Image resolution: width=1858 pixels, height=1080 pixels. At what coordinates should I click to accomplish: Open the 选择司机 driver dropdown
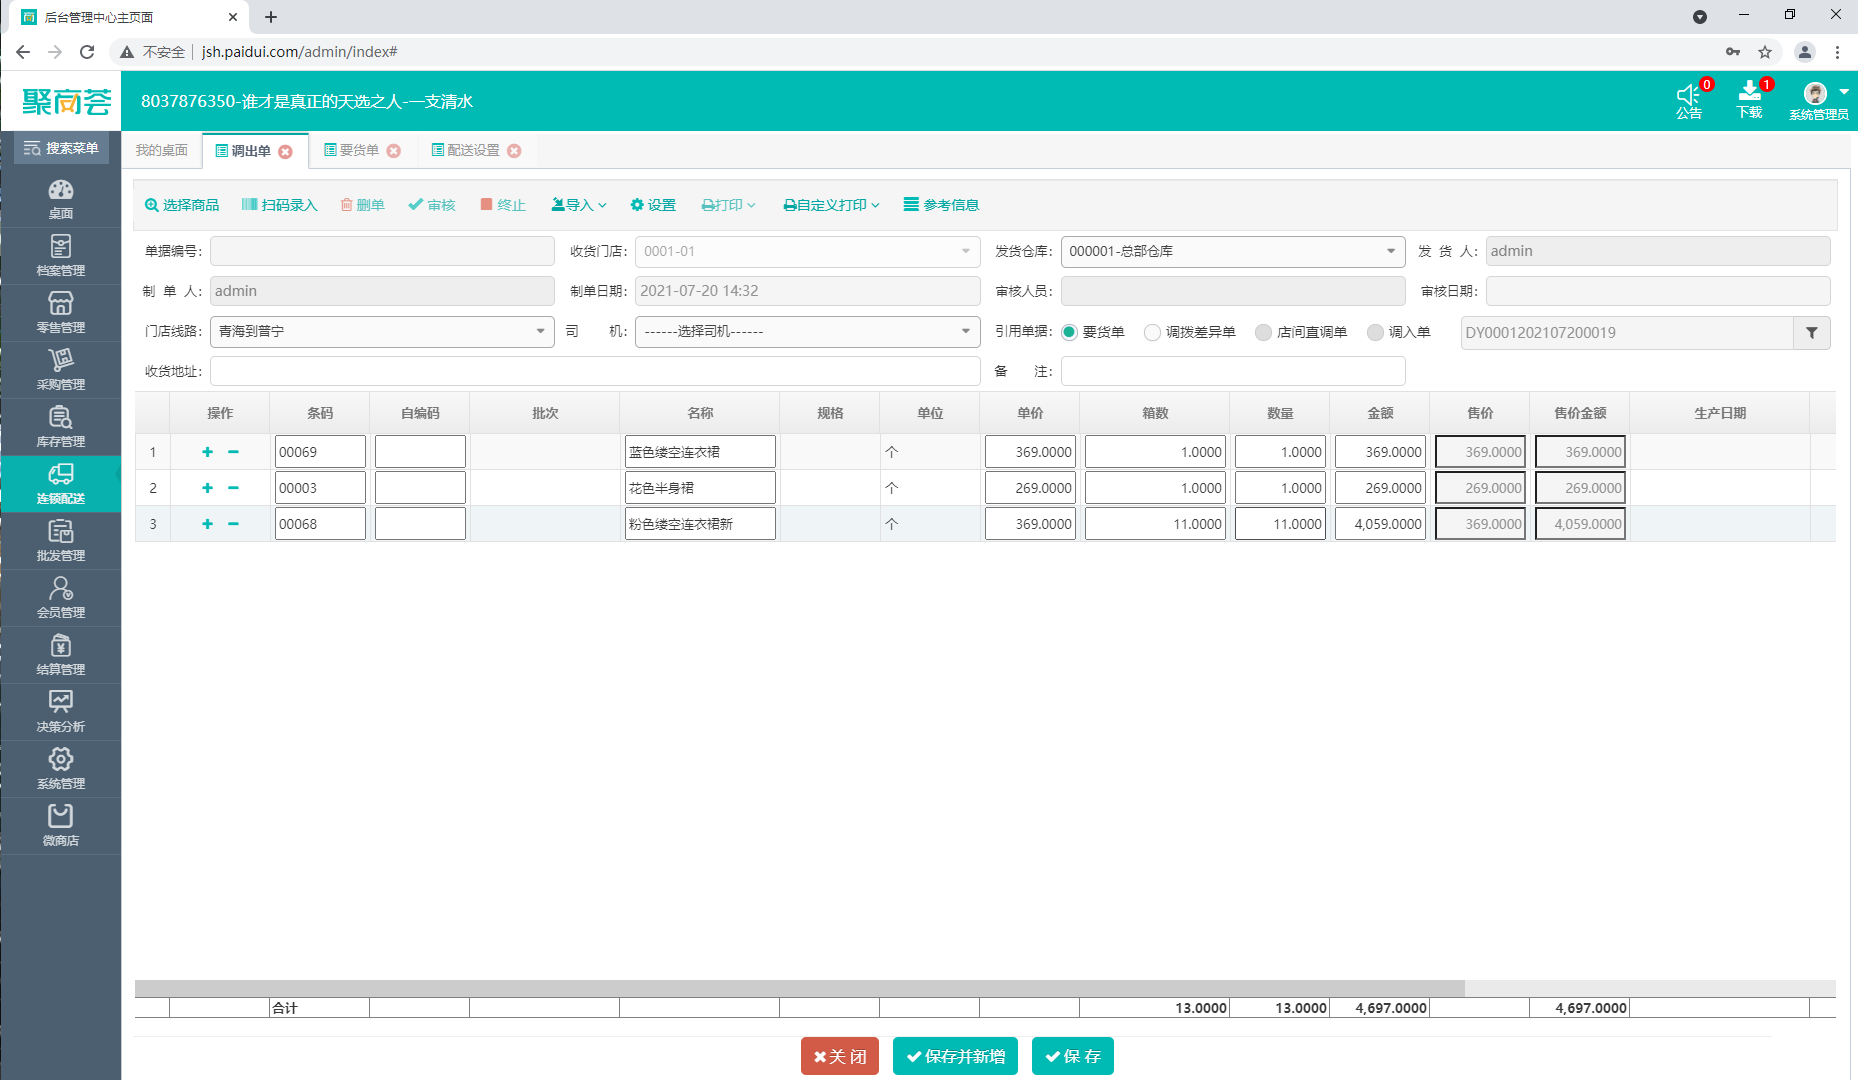coord(807,331)
